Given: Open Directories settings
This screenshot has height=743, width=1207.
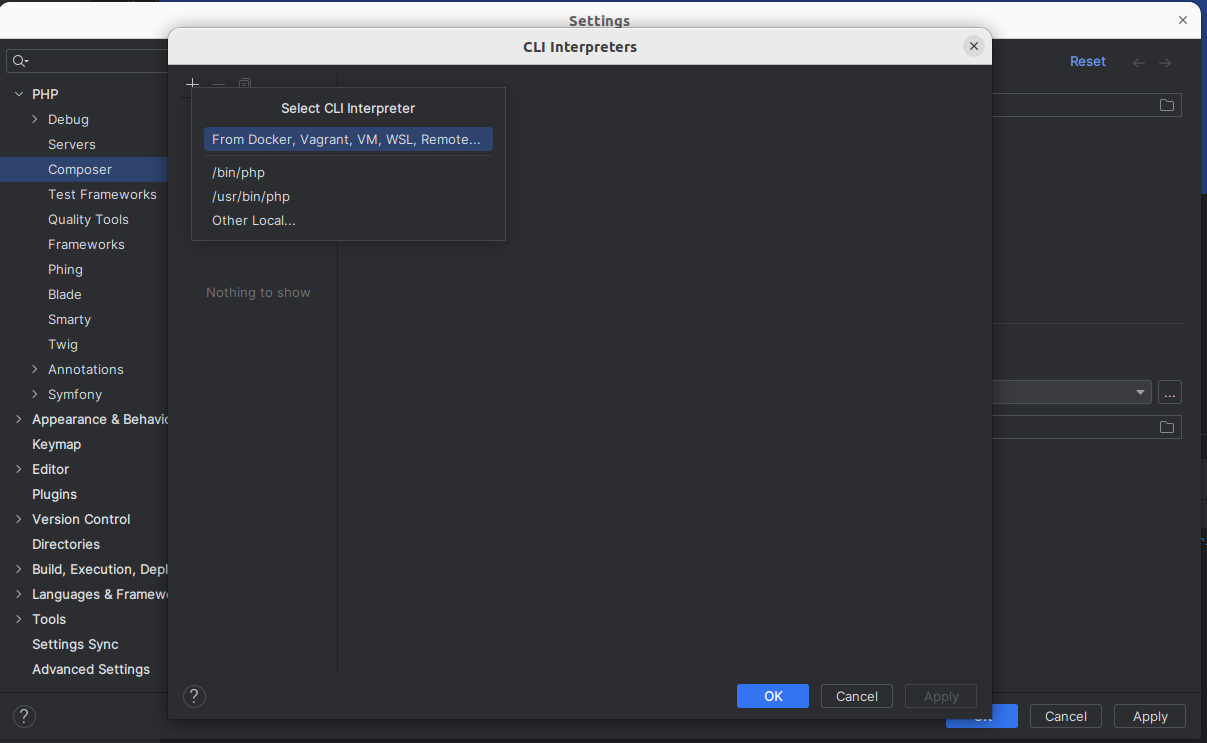Looking at the screenshot, I should tap(66, 544).
